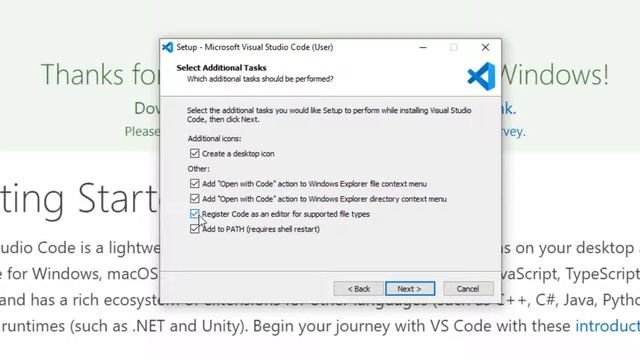Screen dimensions: 640x360
Task: Go to the next setup step
Action: pyautogui.click(x=410, y=289)
